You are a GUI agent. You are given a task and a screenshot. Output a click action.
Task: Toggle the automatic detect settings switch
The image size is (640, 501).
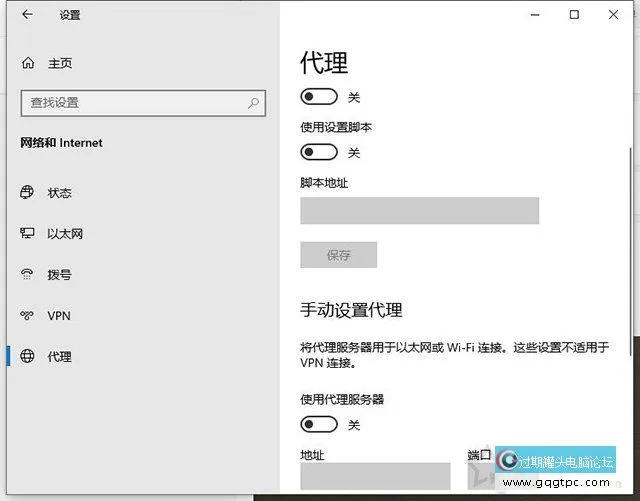pos(319,97)
